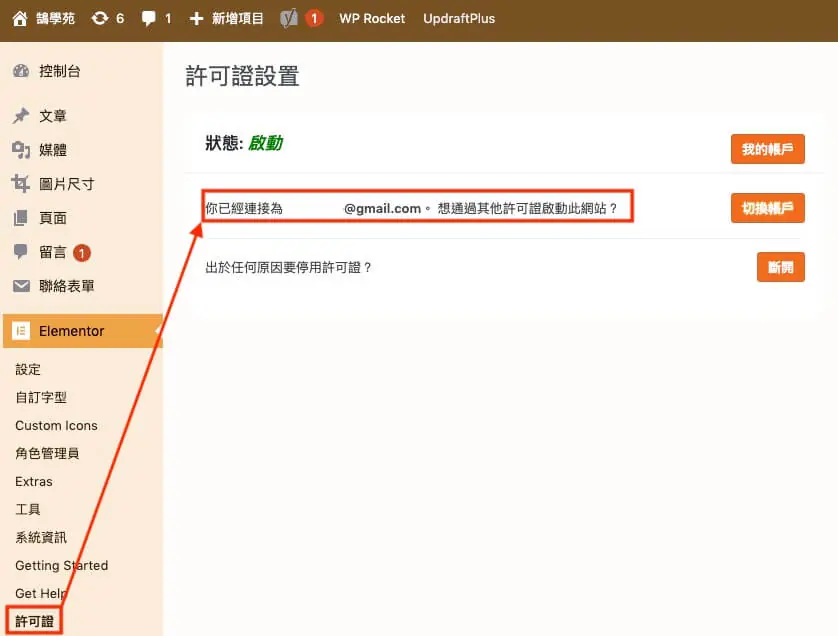Open 許可證 license submenu item
This screenshot has height=636, width=838.
pos(35,621)
